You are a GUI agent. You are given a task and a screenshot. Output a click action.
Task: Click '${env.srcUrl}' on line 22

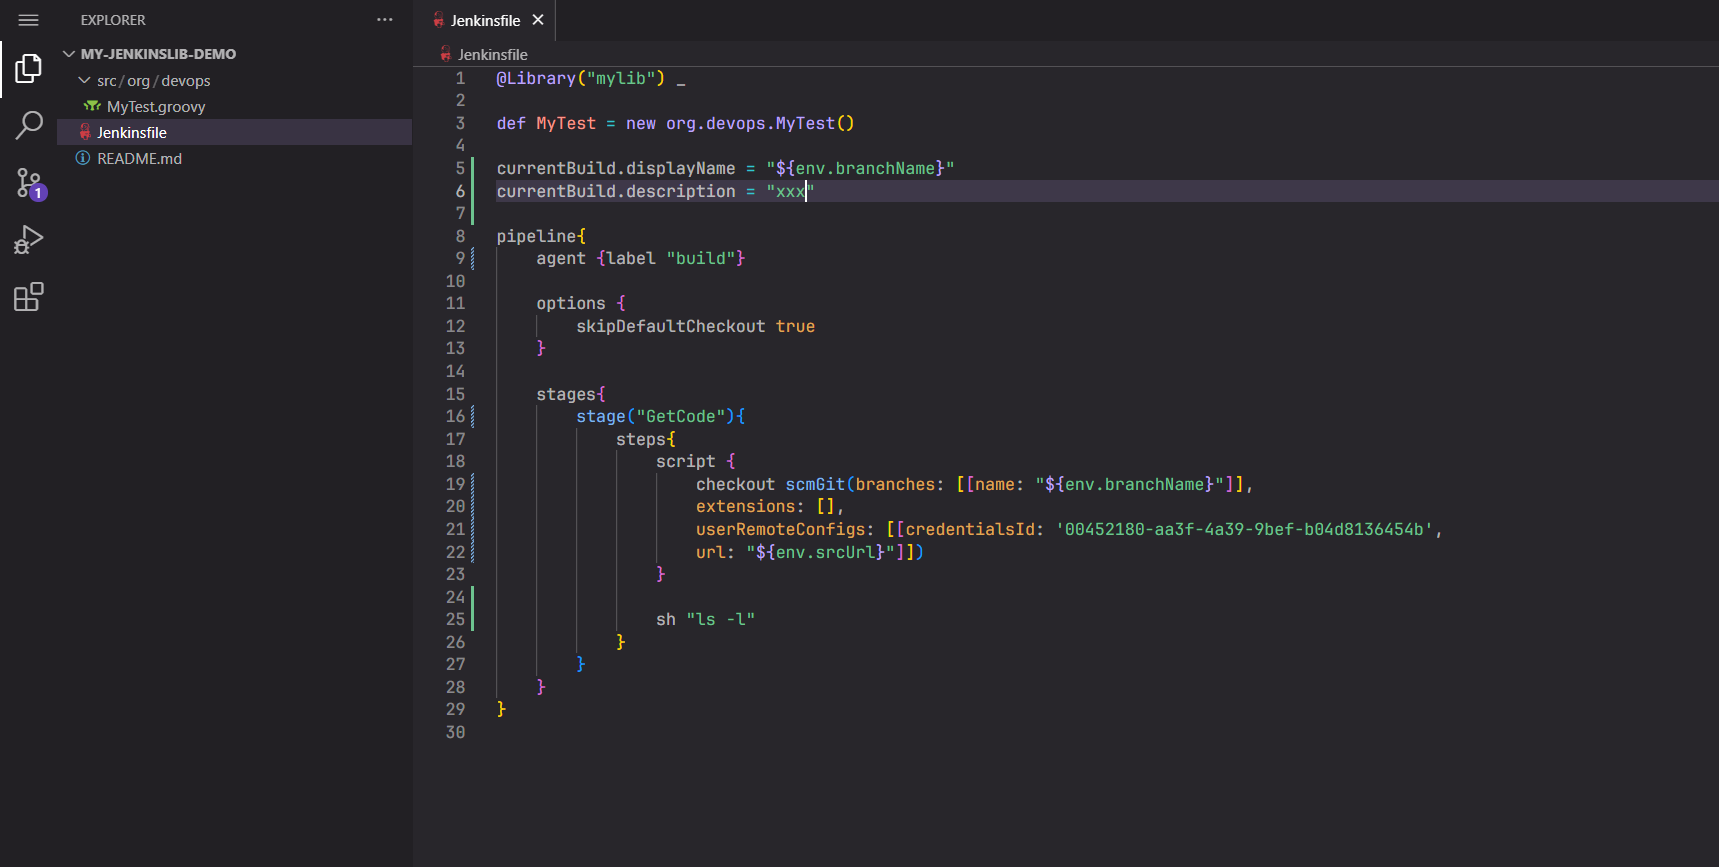click(820, 552)
